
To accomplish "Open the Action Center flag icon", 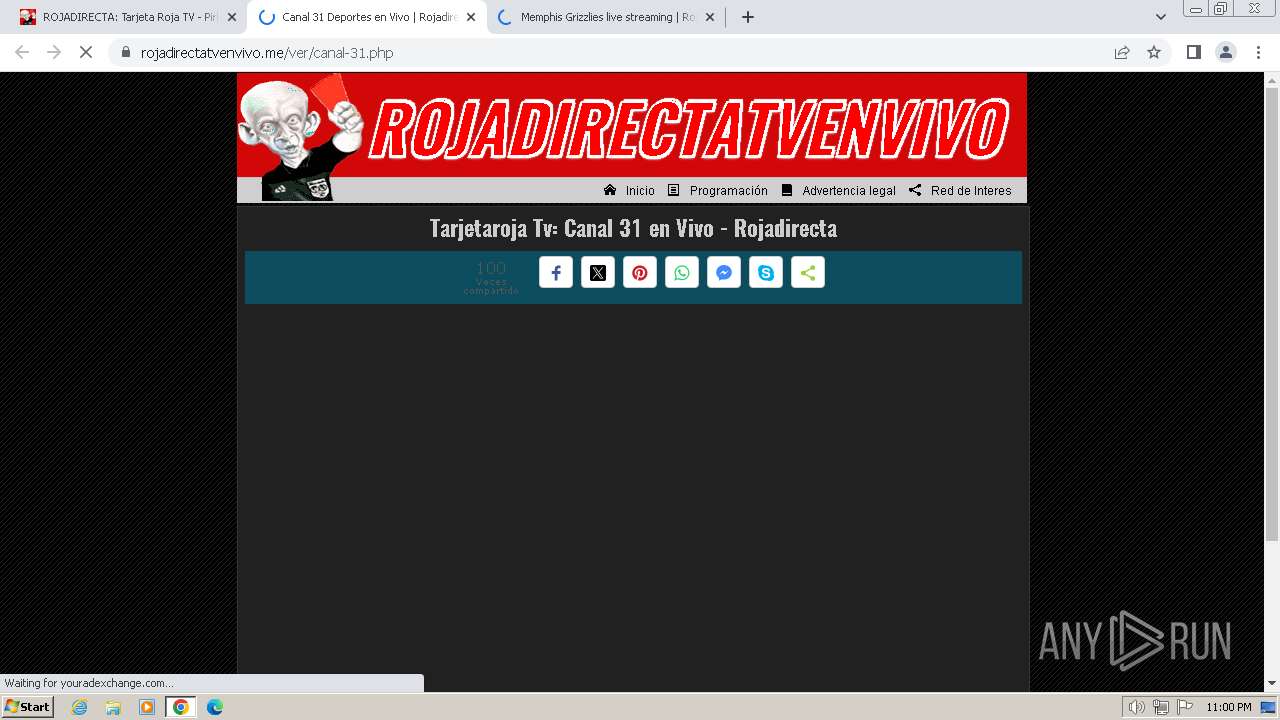I will pos(1185,707).
